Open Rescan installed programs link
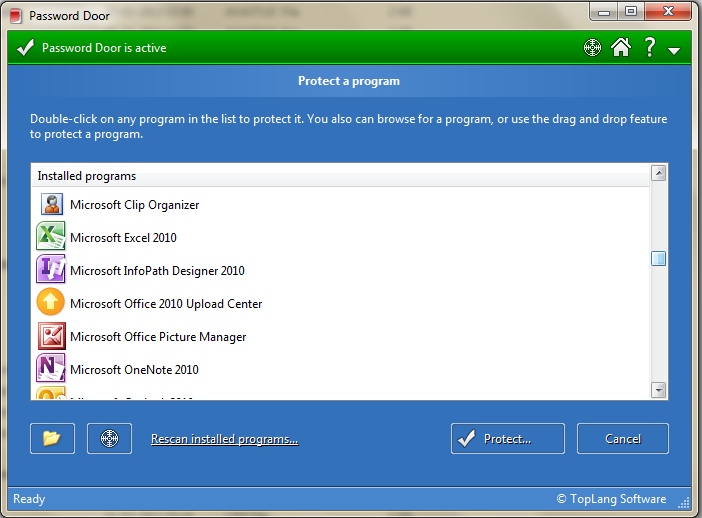 coord(225,439)
